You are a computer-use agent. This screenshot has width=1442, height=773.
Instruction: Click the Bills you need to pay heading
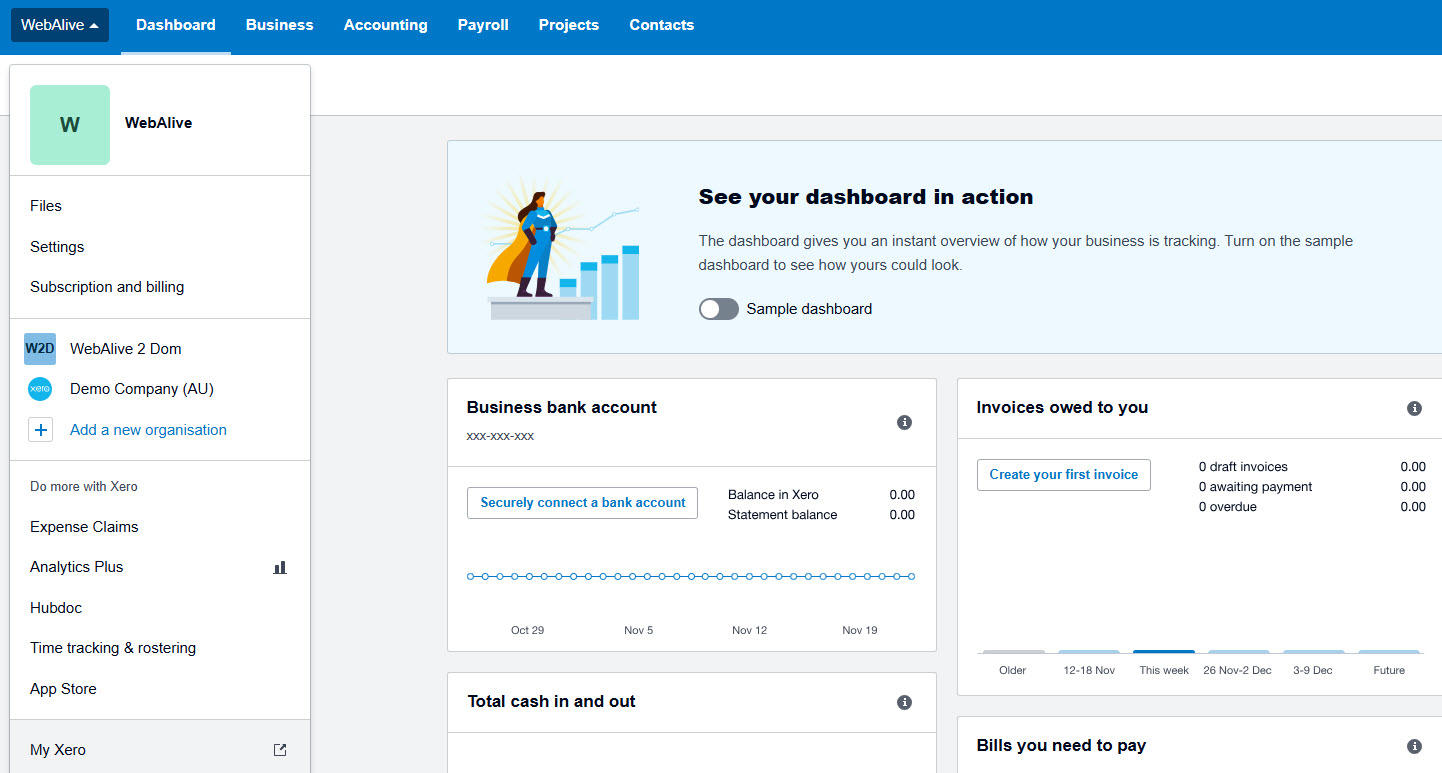pos(1061,745)
